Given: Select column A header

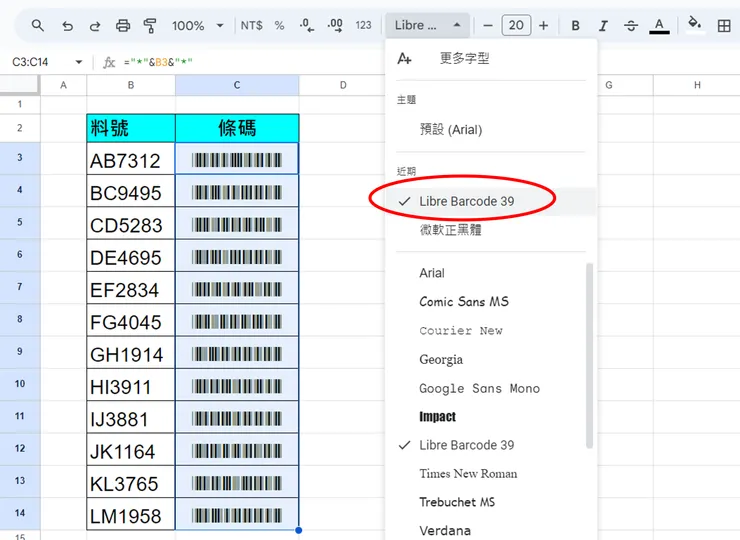Looking at the screenshot, I should point(63,85).
